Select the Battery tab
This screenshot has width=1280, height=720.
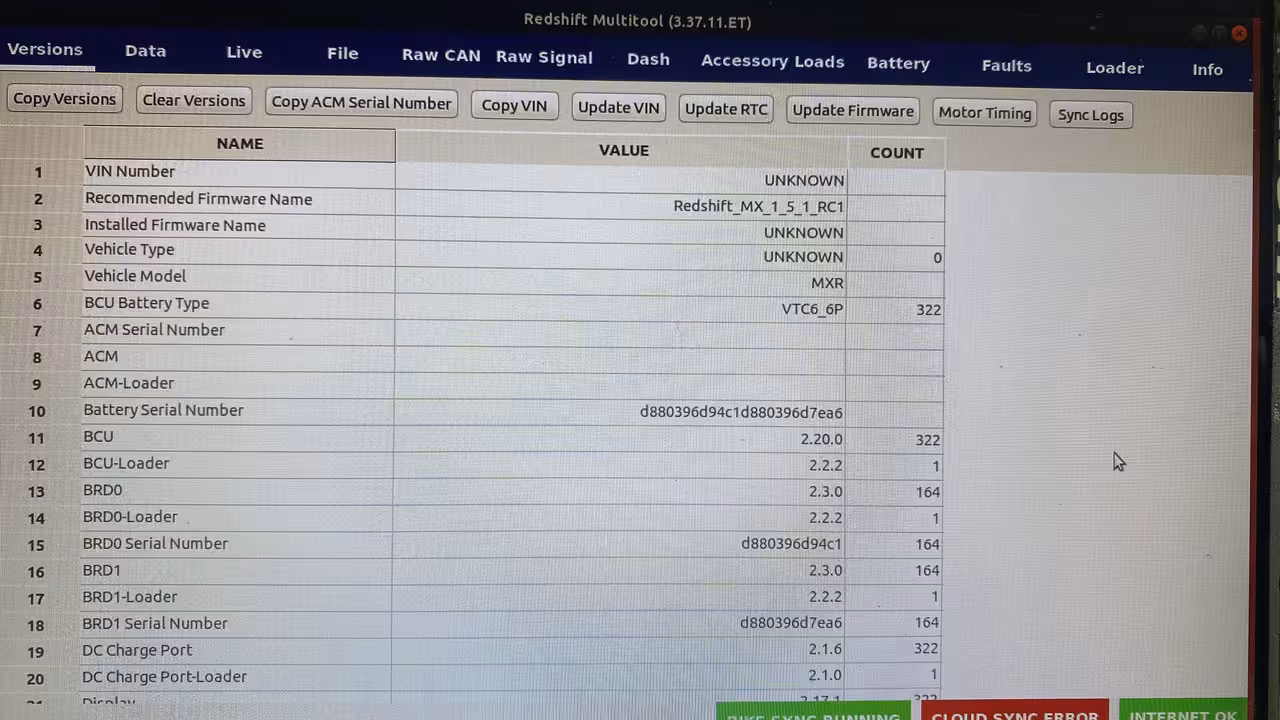point(898,63)
